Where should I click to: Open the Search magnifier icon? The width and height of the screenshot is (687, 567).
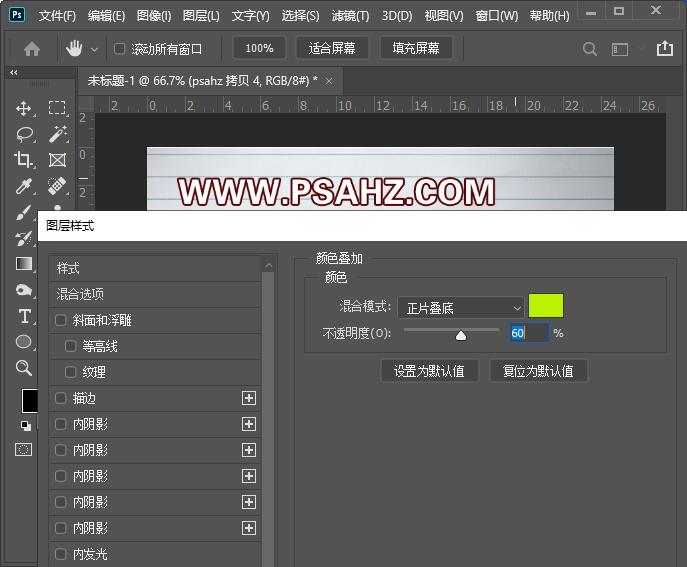(x=590, y=49)
